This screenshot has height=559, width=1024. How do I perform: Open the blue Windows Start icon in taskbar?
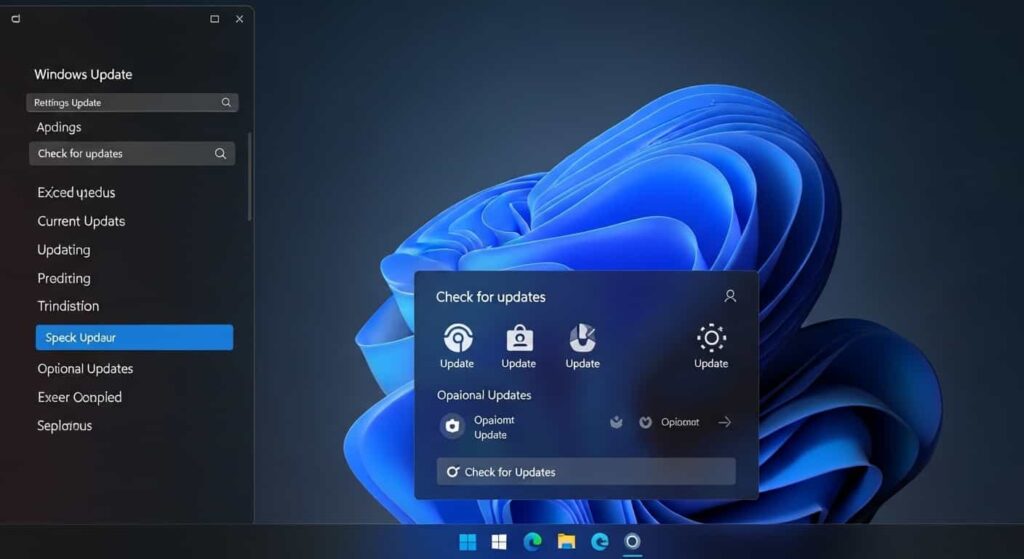click(468, 541)
